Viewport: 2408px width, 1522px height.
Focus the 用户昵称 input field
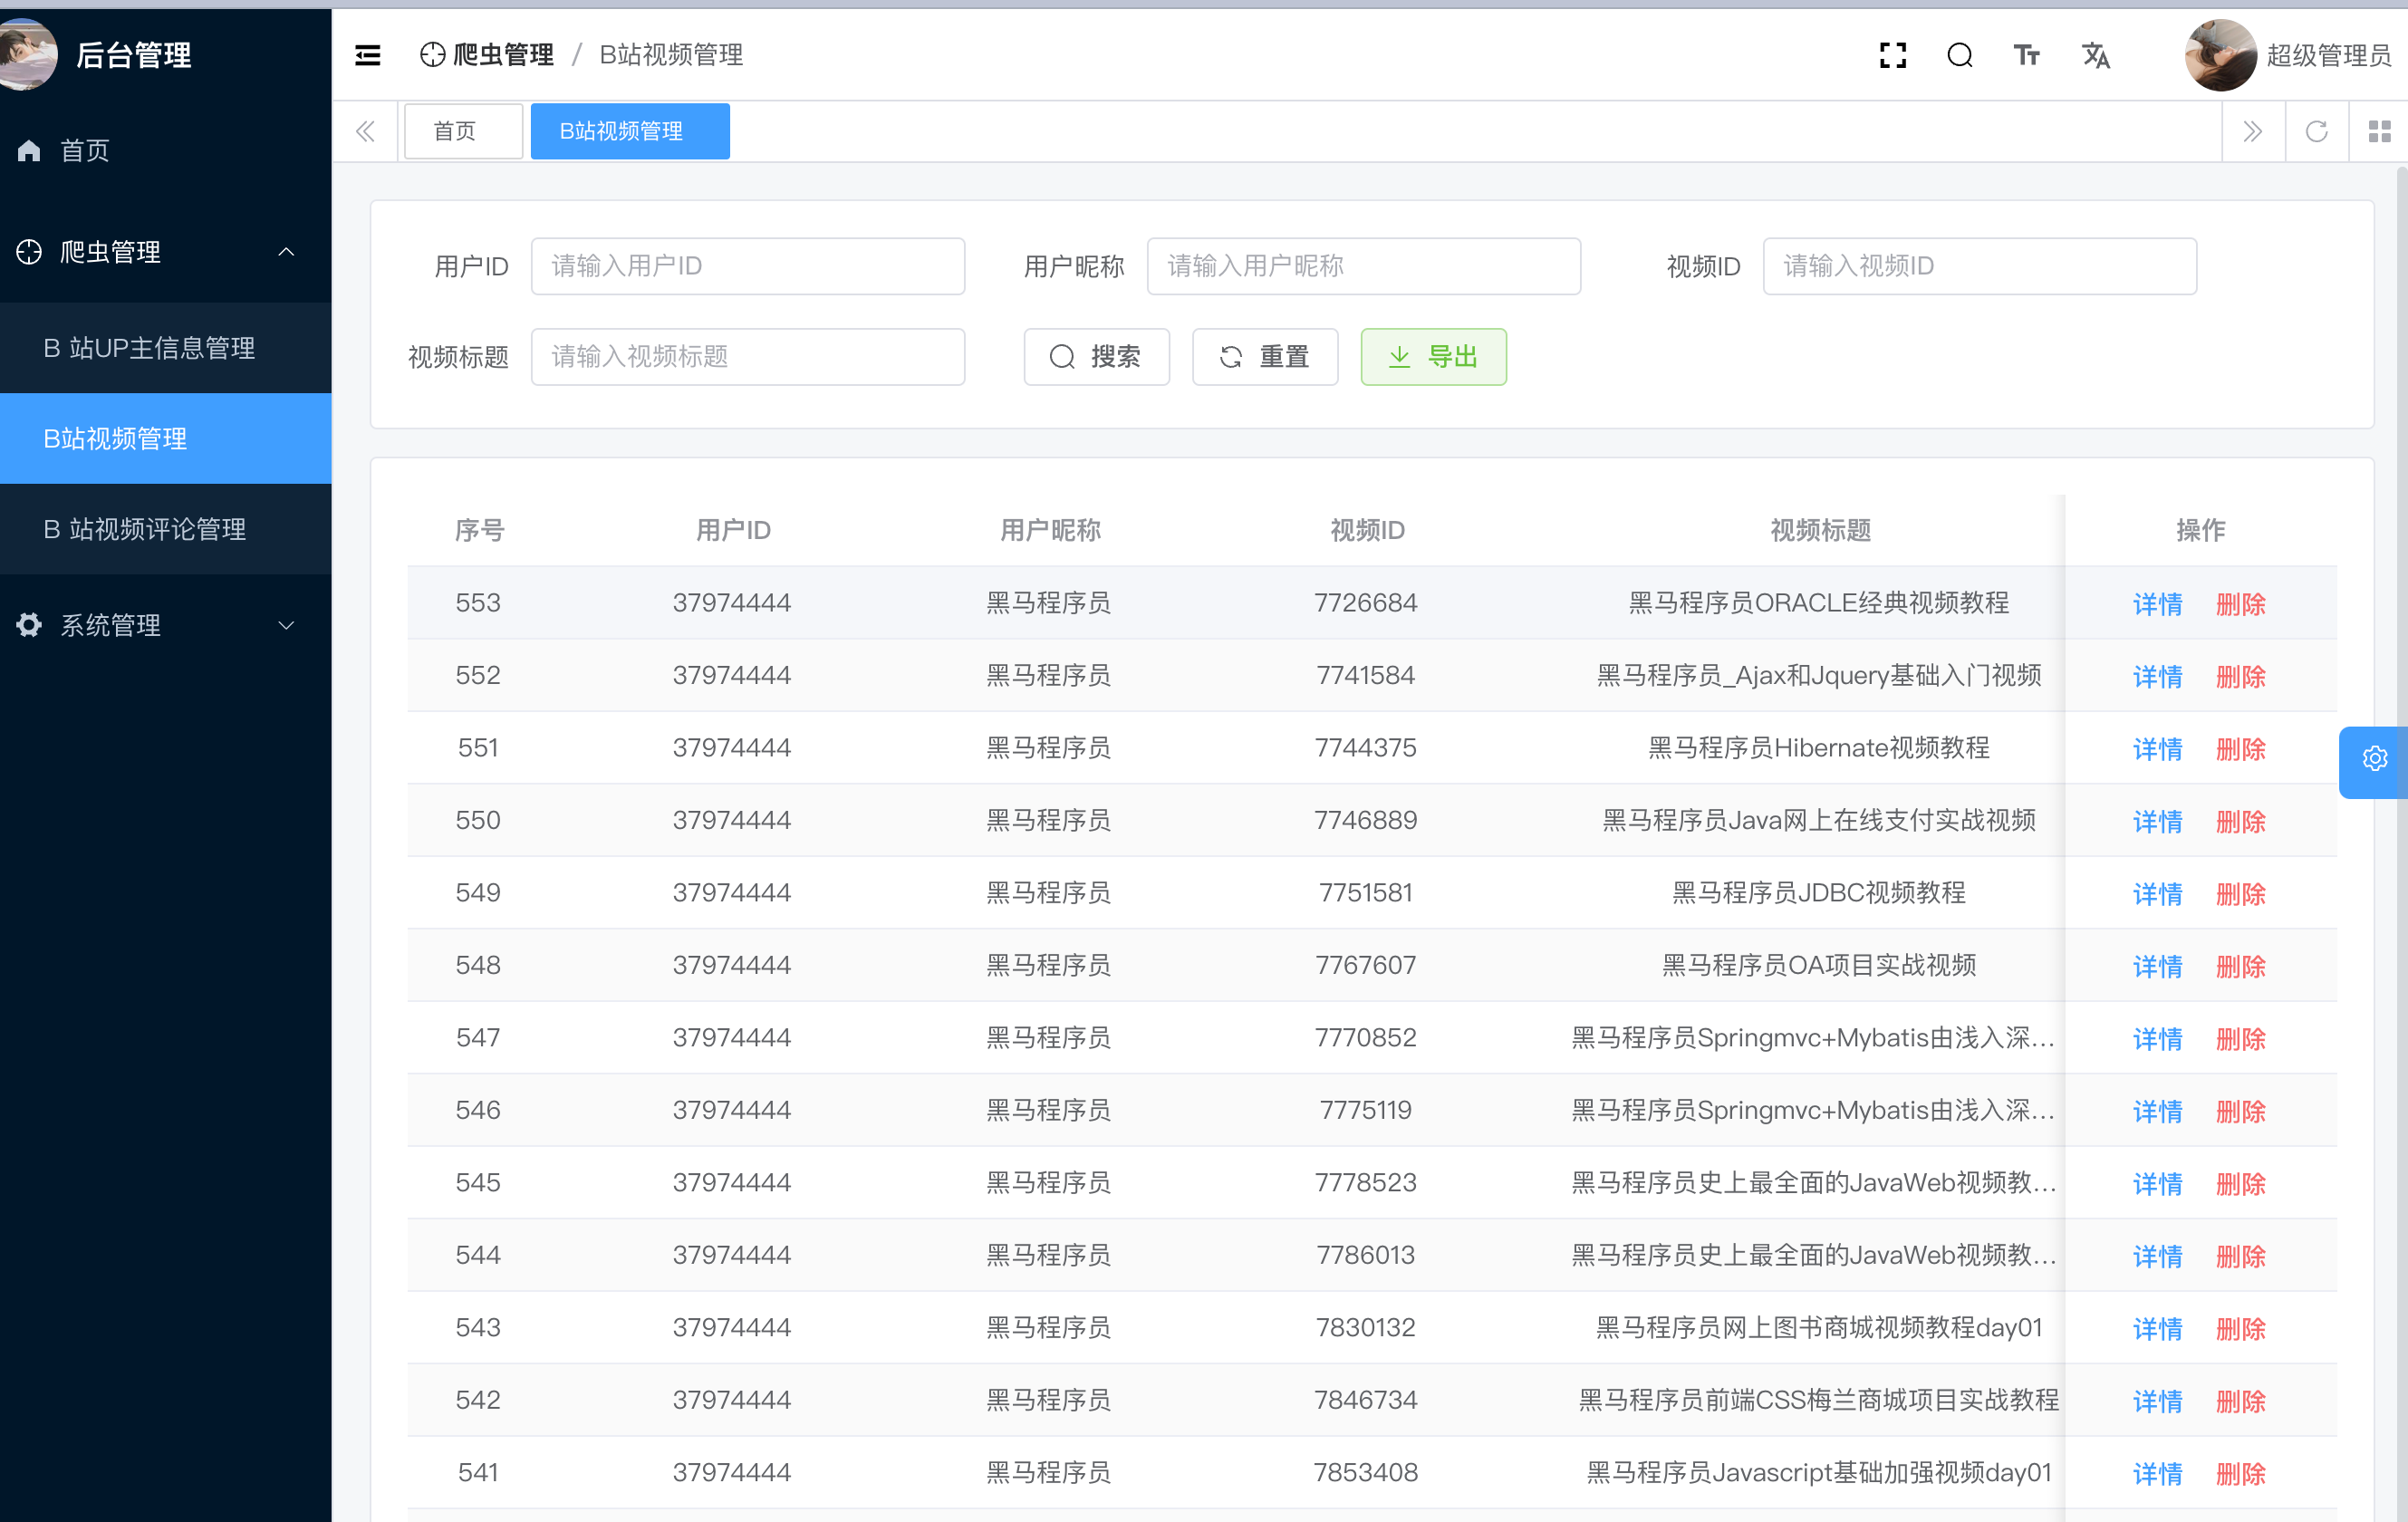click(x=1364, y=266)
